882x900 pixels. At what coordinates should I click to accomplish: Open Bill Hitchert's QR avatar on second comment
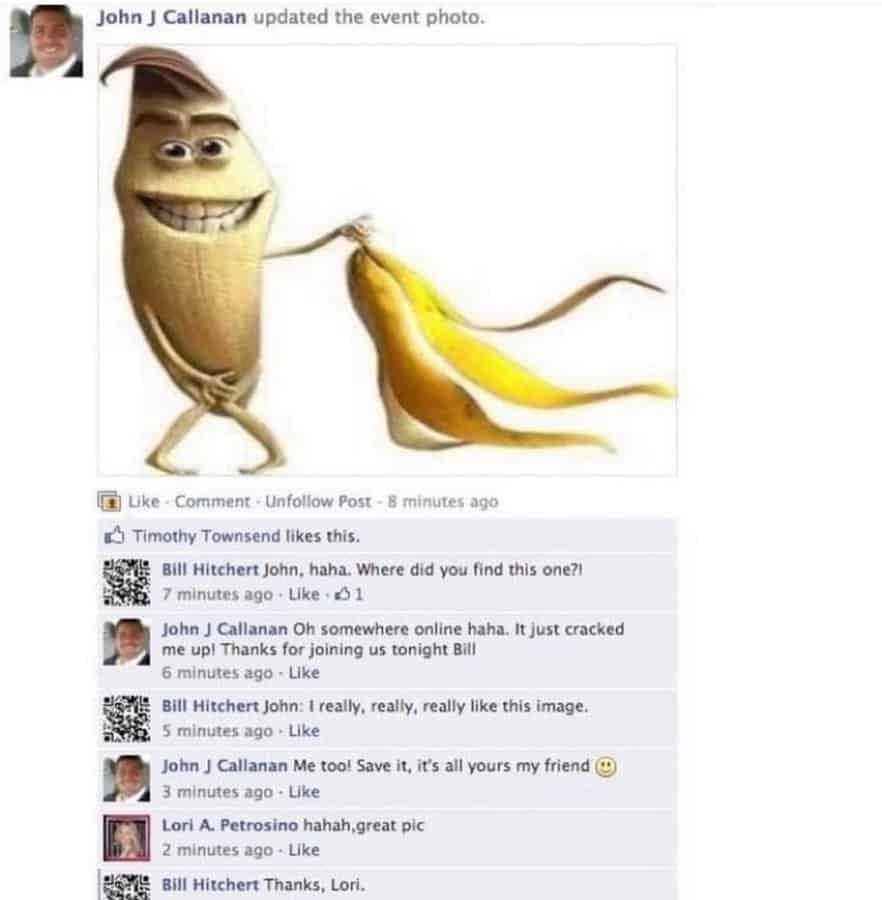pos(127,719)
